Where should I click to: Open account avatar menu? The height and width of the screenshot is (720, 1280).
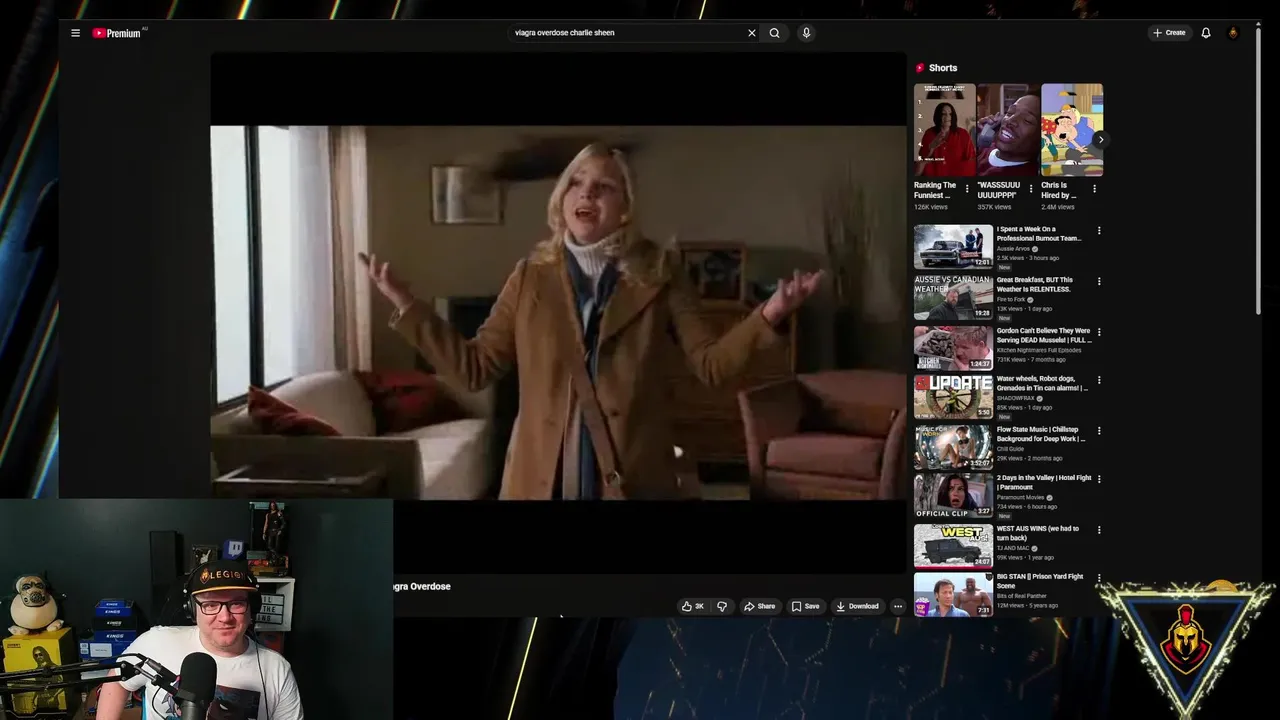pos(1233,33)
